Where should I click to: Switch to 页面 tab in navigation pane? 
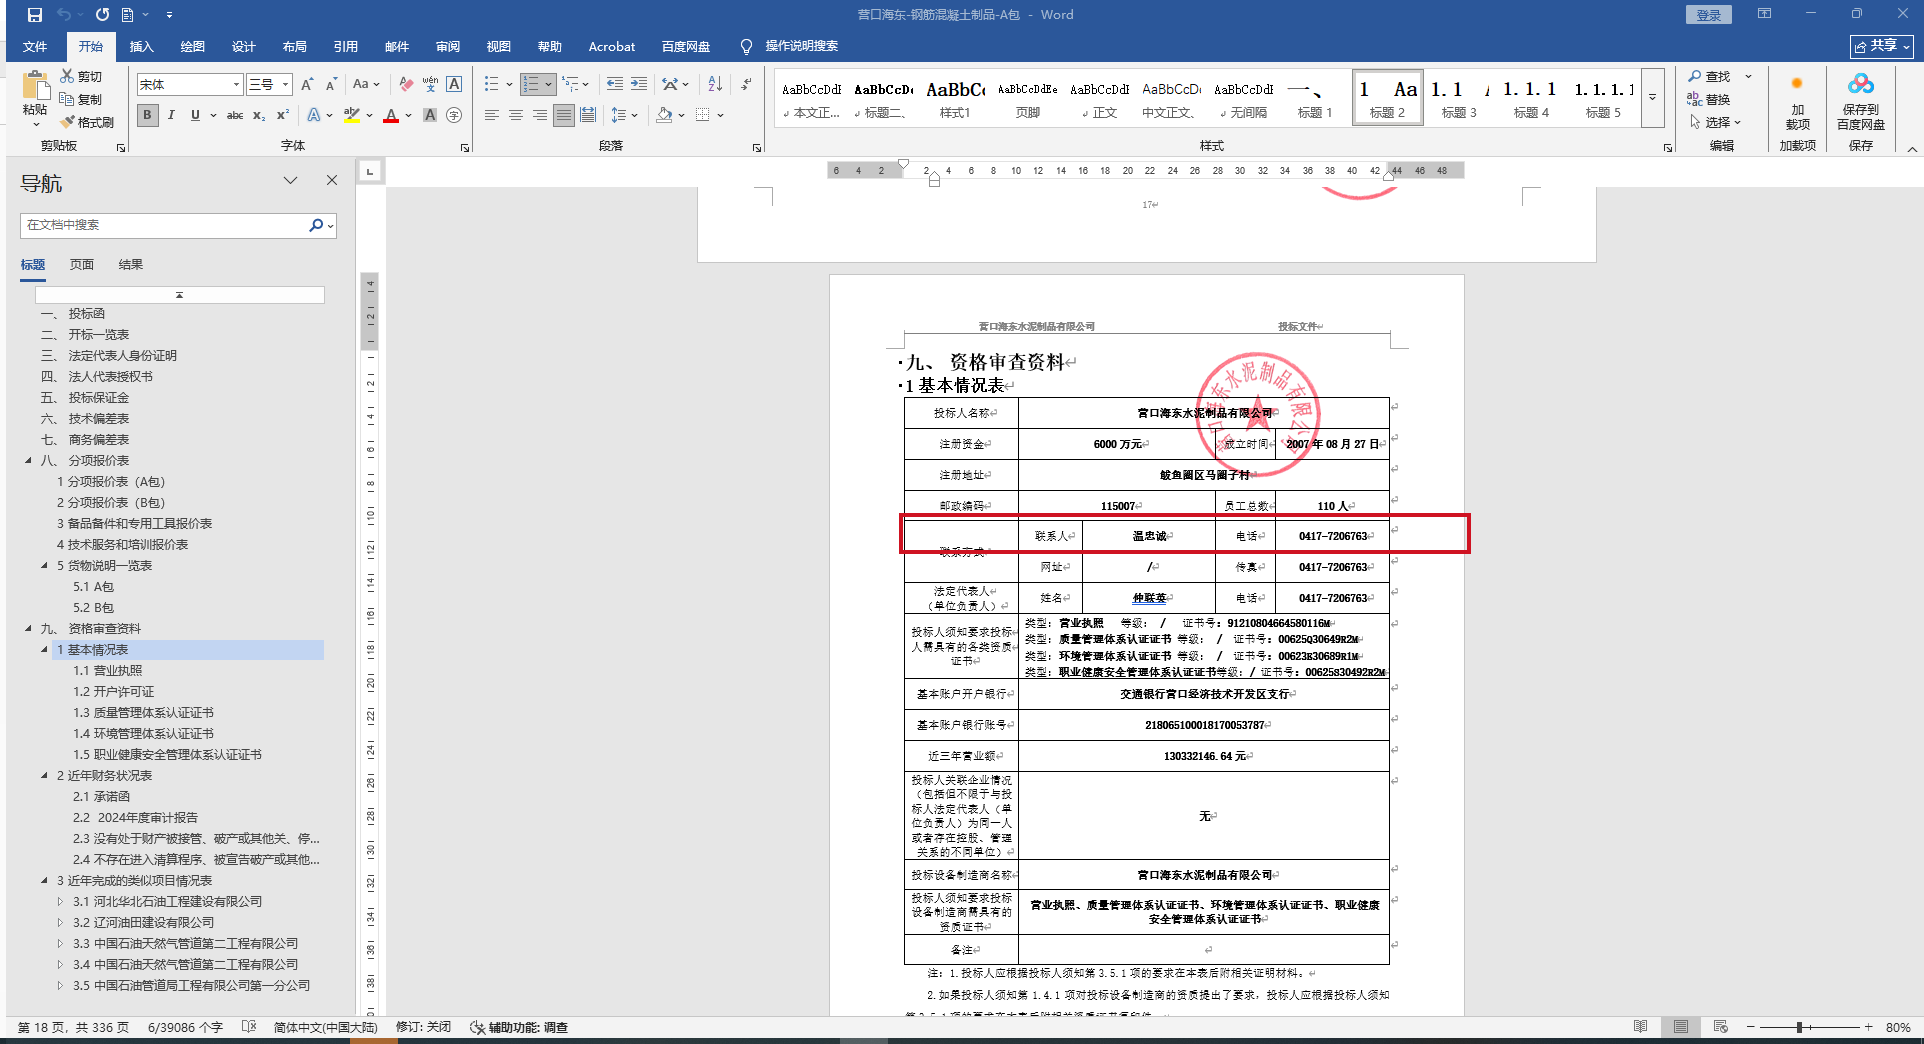point(82,265)
